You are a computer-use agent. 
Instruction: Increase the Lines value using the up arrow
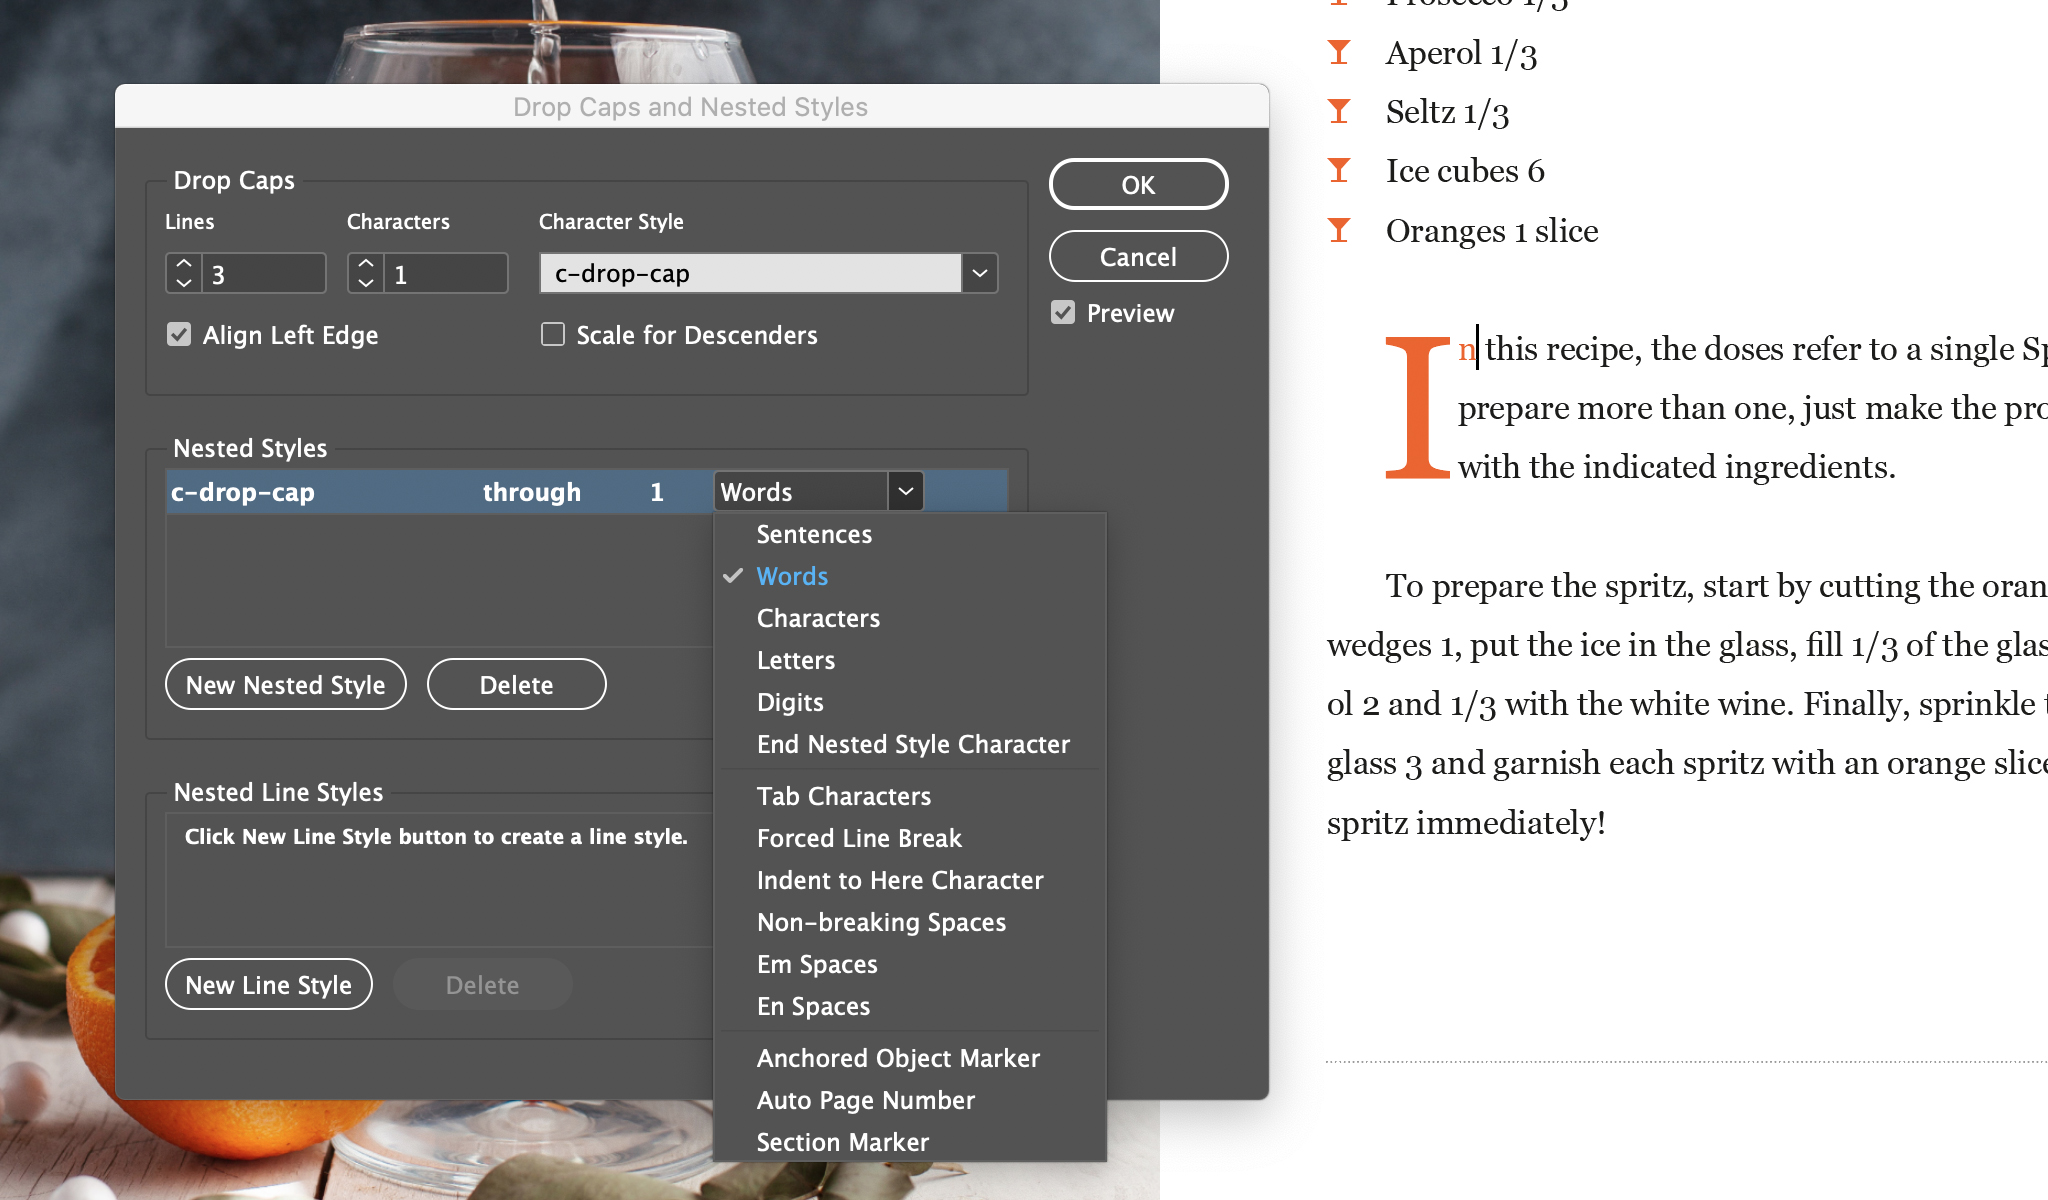(183, 262)
